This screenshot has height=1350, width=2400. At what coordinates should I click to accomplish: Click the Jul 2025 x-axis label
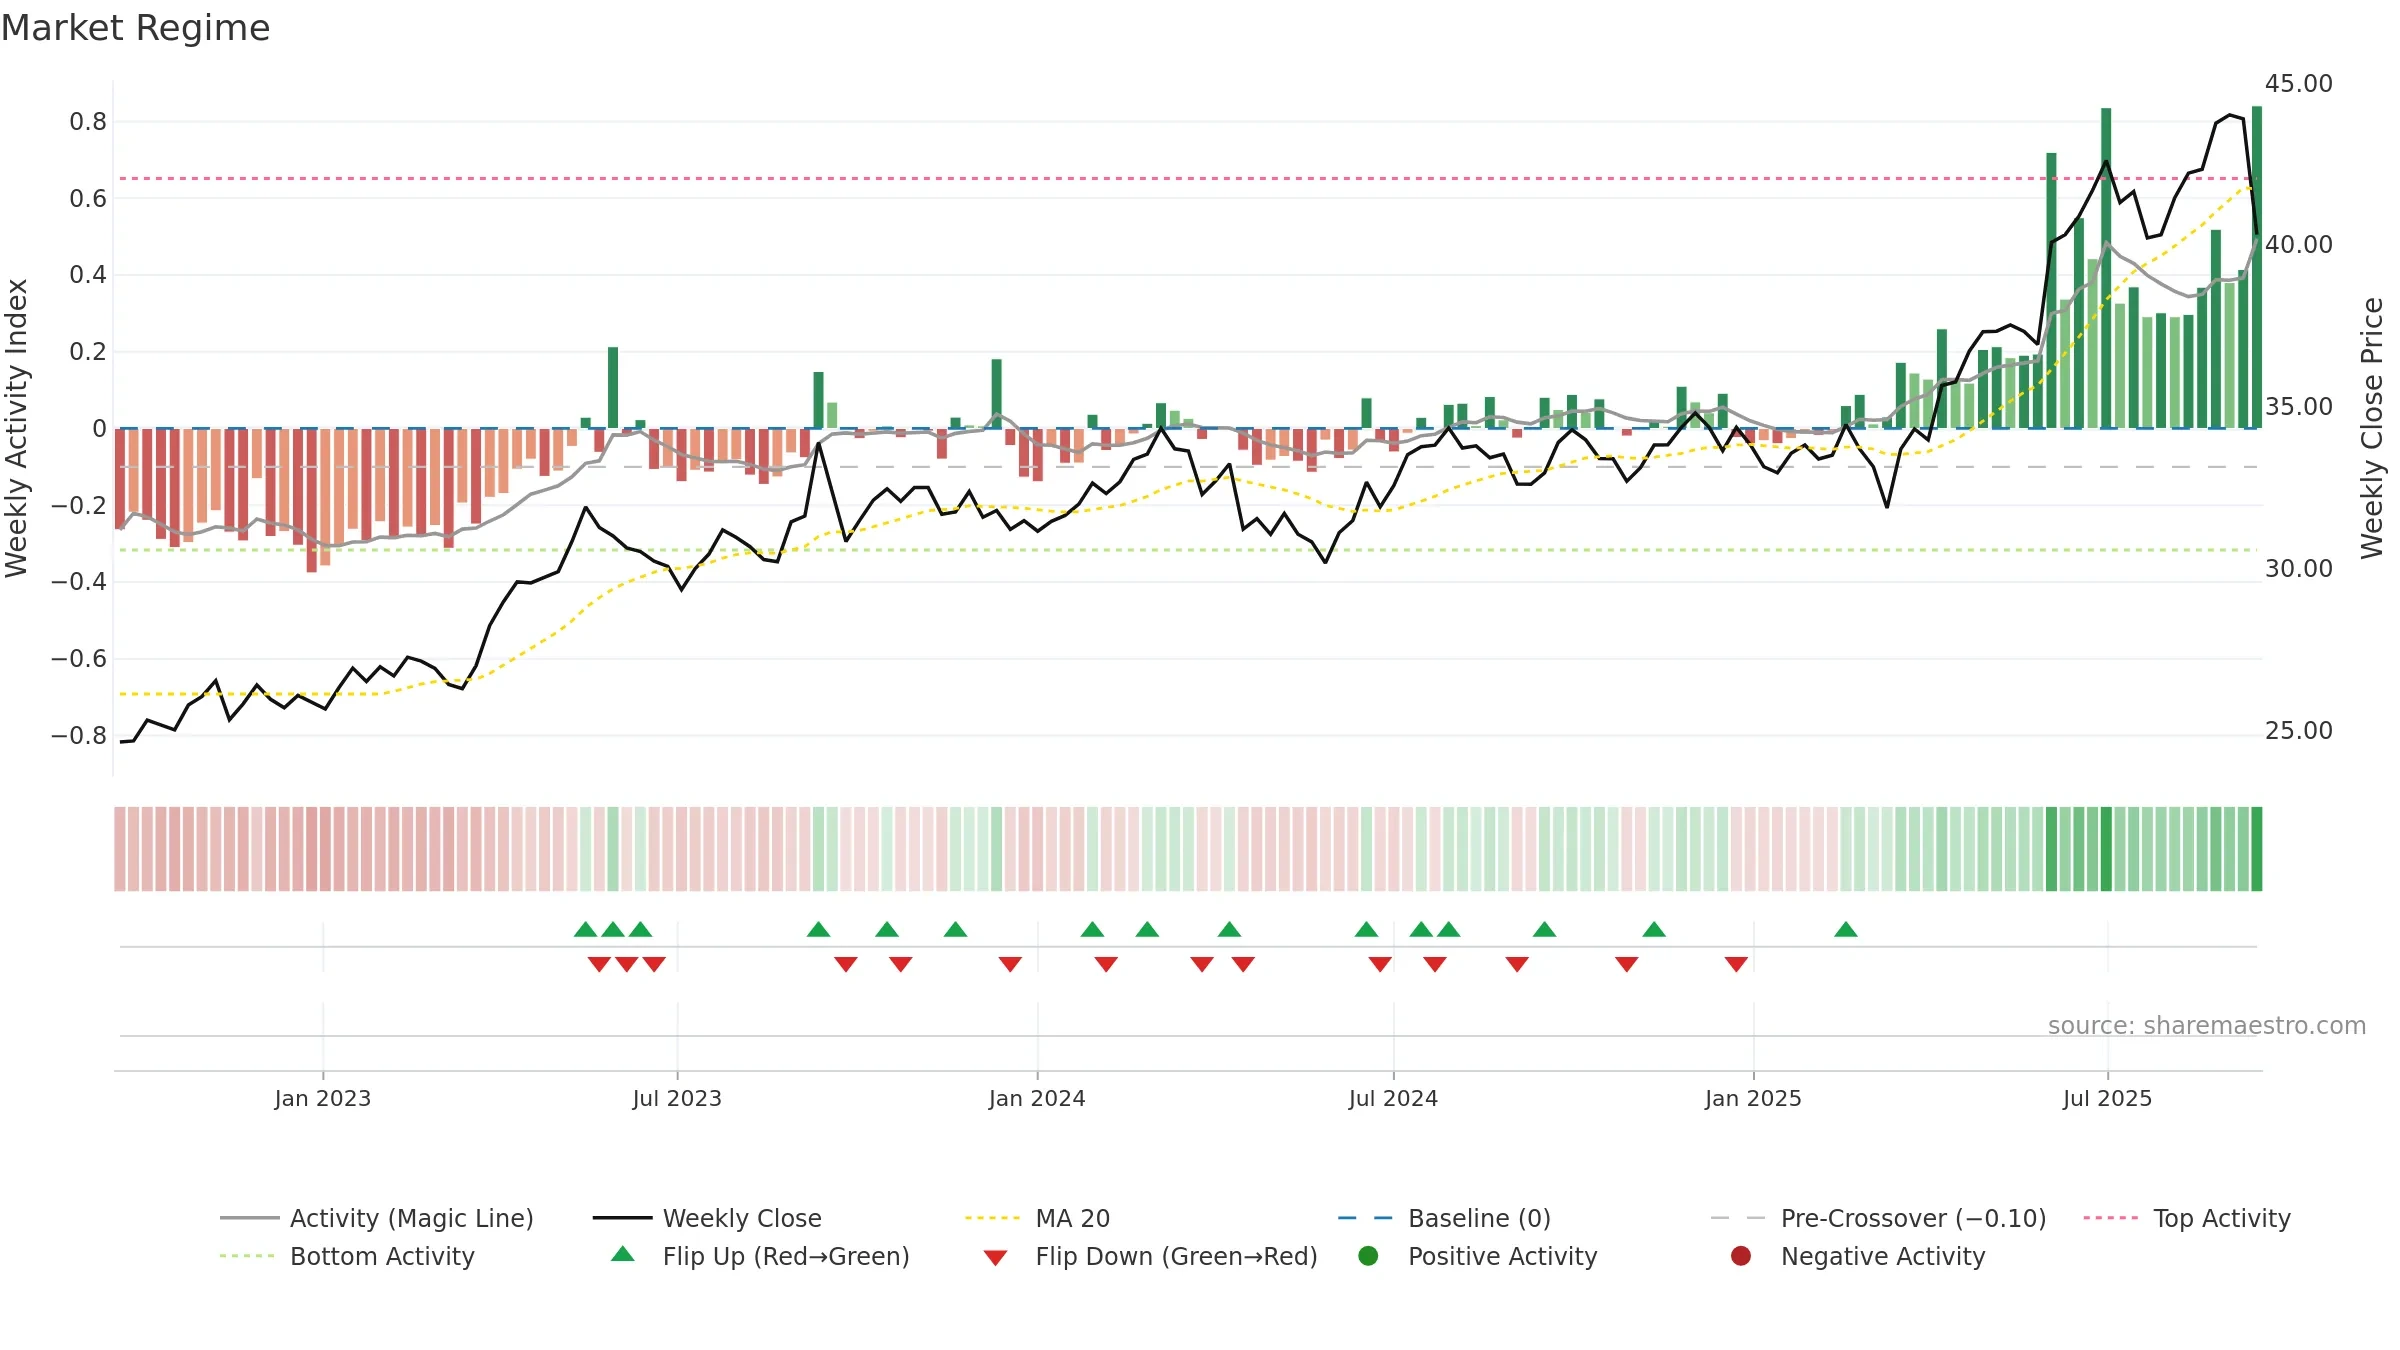[2107, 1098]
